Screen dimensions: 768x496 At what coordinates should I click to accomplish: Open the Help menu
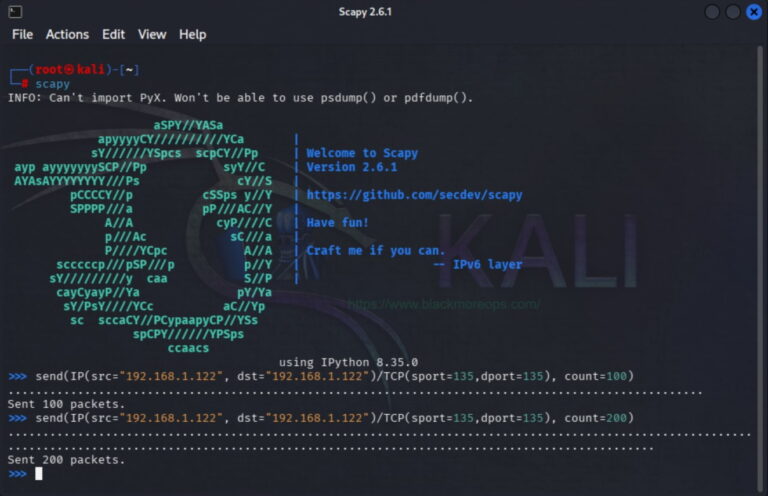click(192, 34)
